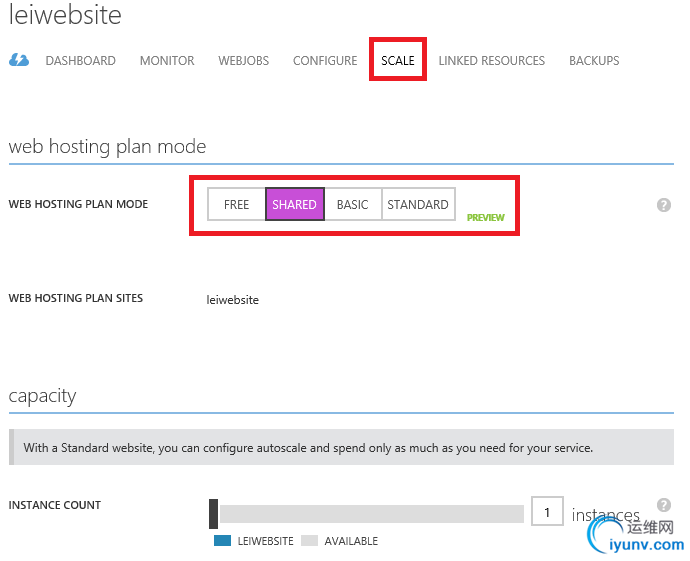Choose the Free hosting plan mode
Image resolution: width=690 pixels, height=561 pixels.
pyautogui.click(x=236, y=204)
